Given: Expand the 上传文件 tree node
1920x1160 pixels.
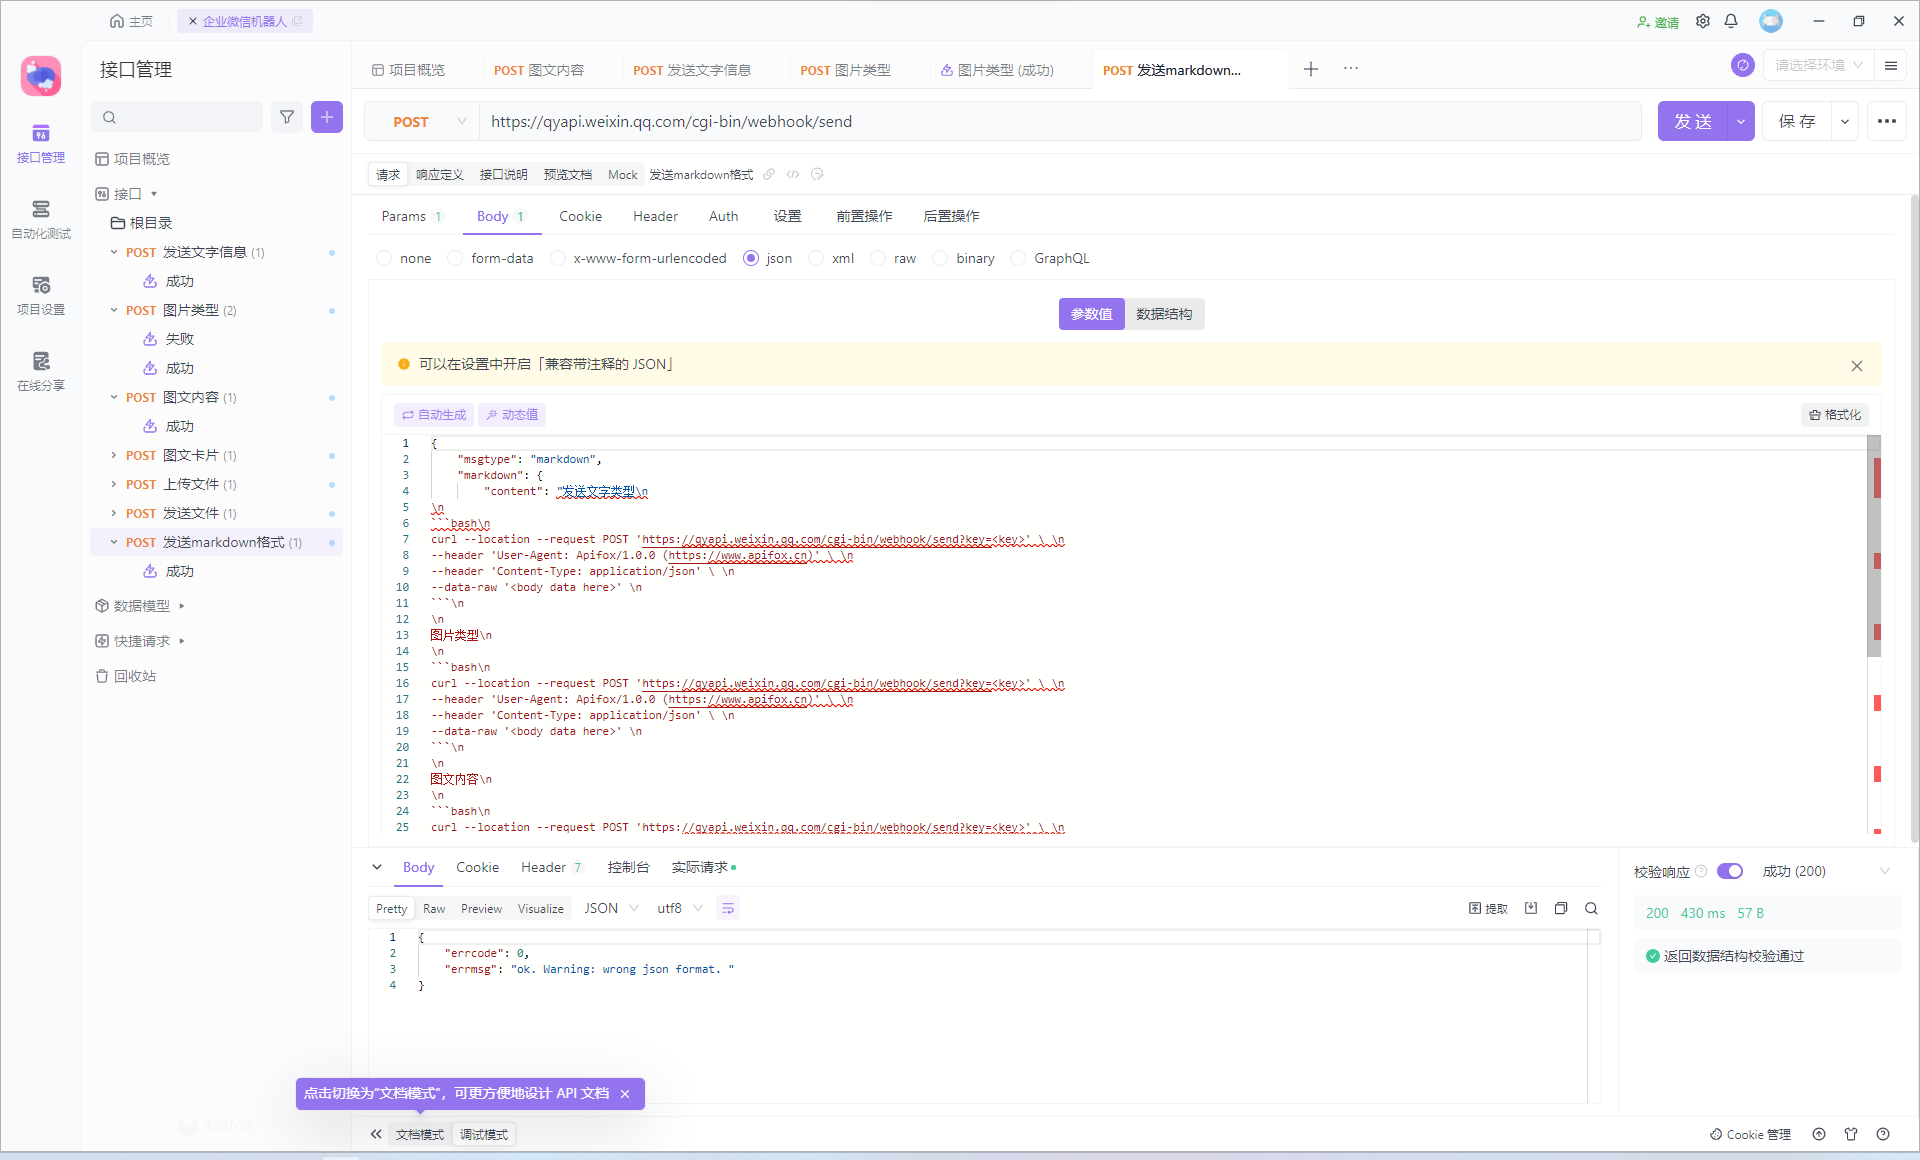Looking at the screenshot, I should [x=114, y=484].
